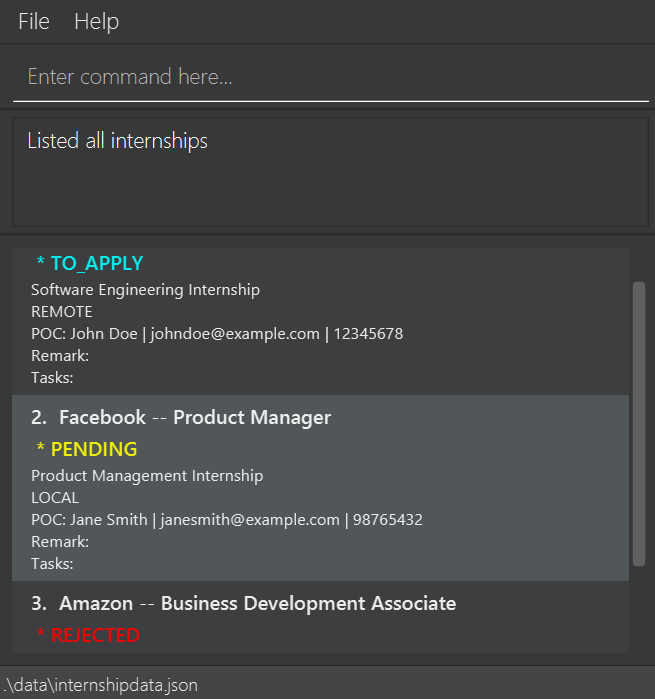
Task: Click John Doe's POC contact line
Action: (217, 334)
